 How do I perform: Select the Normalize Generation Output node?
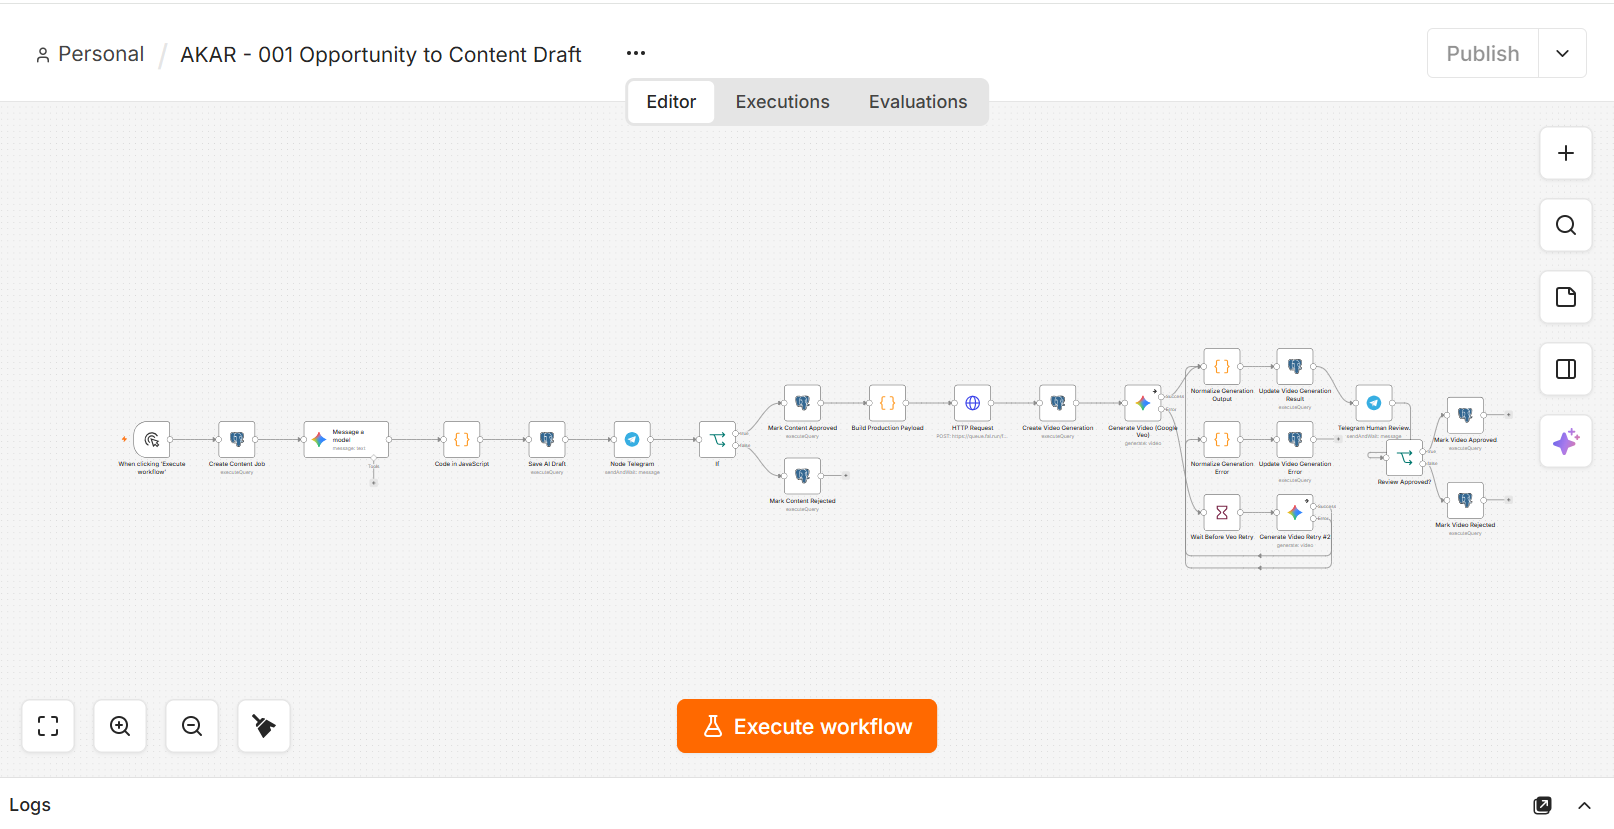pos(1222,367)
